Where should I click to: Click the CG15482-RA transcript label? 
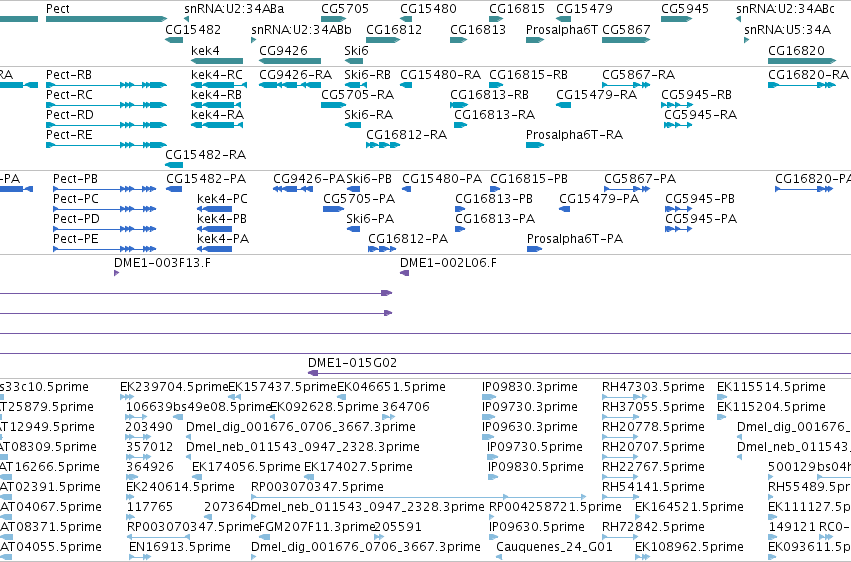pos(205,155)
